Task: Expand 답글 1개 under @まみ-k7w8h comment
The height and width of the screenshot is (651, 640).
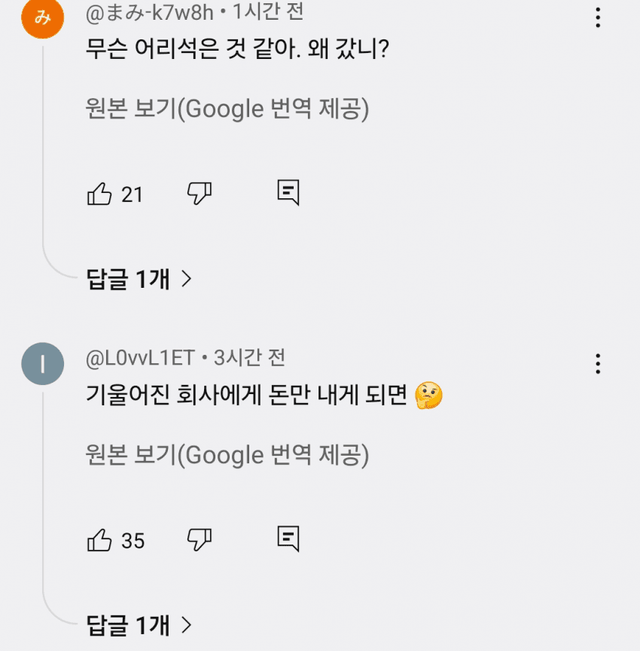Action: point(139,279)
